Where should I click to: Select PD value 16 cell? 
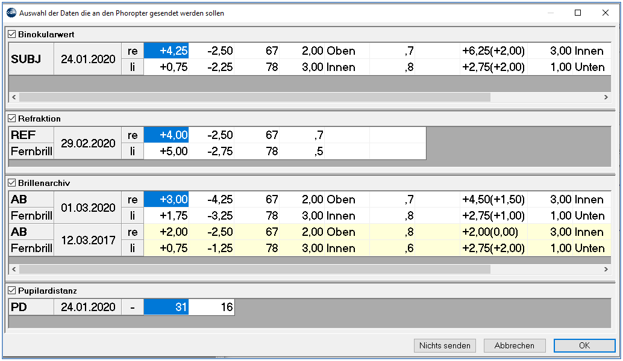[x=212, y=307]
